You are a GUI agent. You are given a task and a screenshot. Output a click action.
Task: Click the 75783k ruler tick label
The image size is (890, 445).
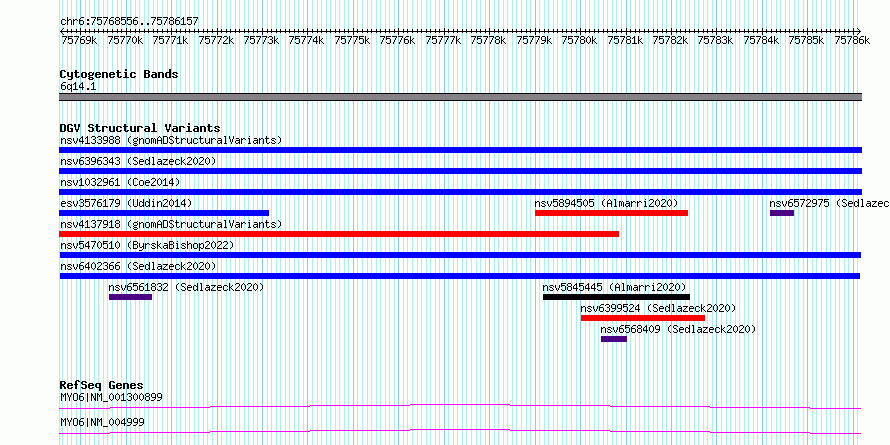pos(716,40)
